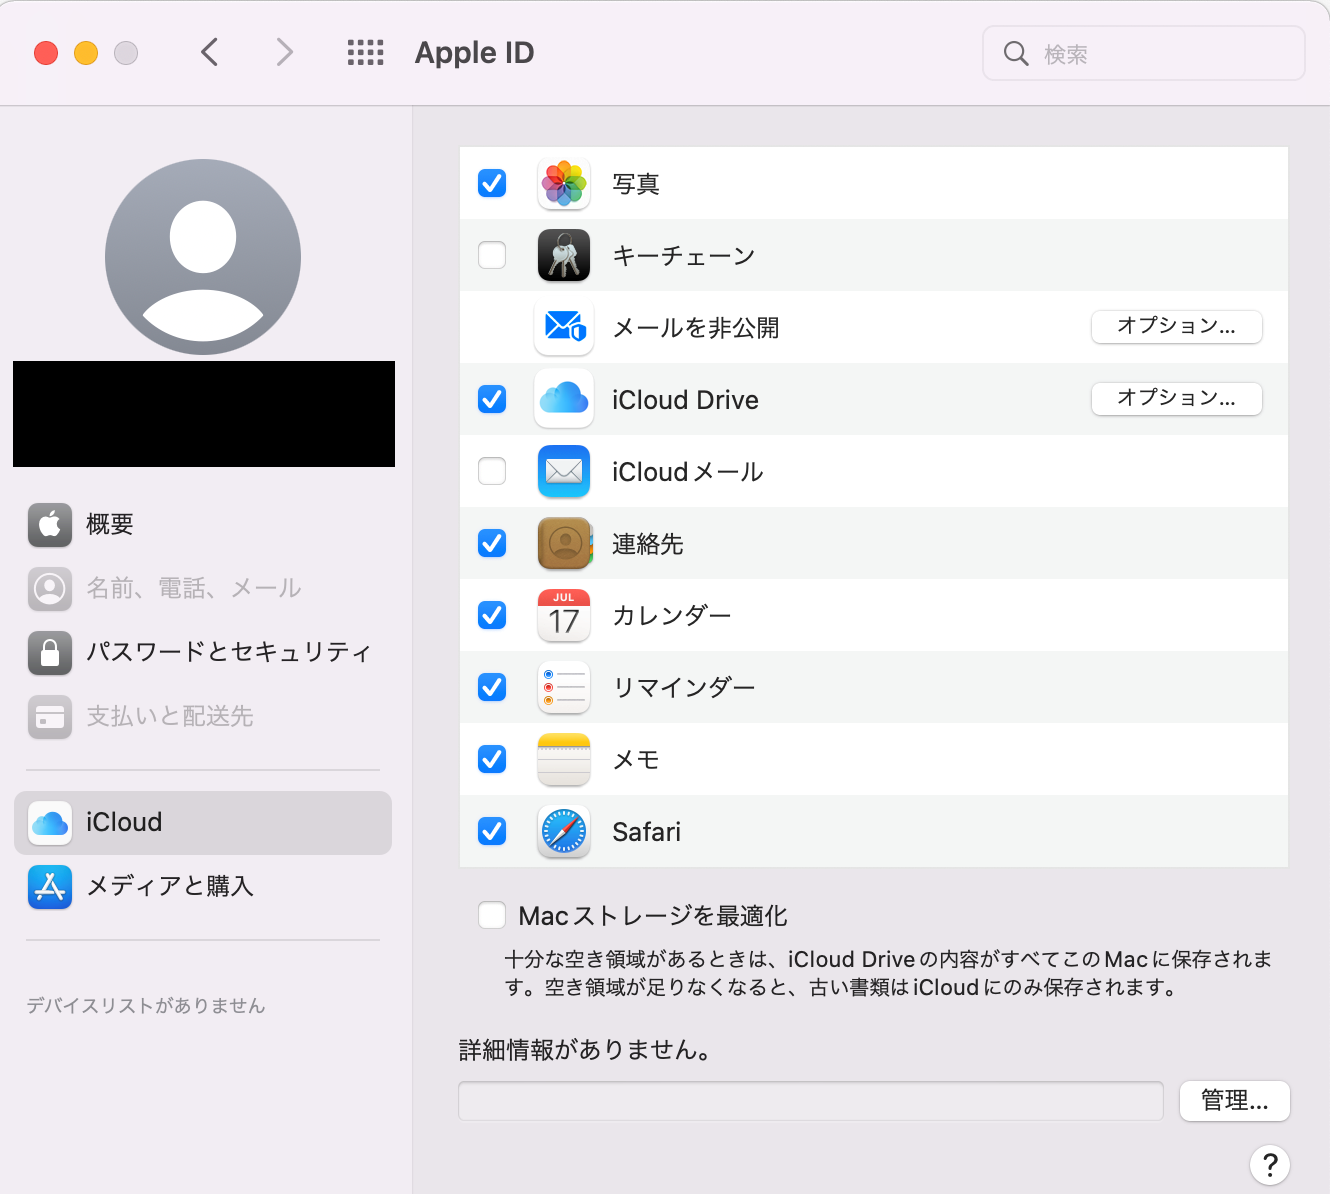Go forward with the right arrow

point(285,52)
